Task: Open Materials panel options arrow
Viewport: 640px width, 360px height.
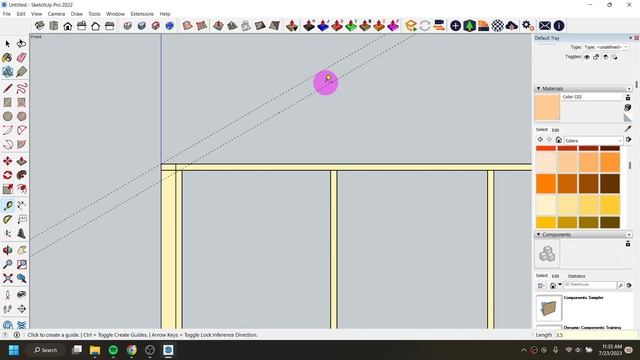Action: click(629, 89)
